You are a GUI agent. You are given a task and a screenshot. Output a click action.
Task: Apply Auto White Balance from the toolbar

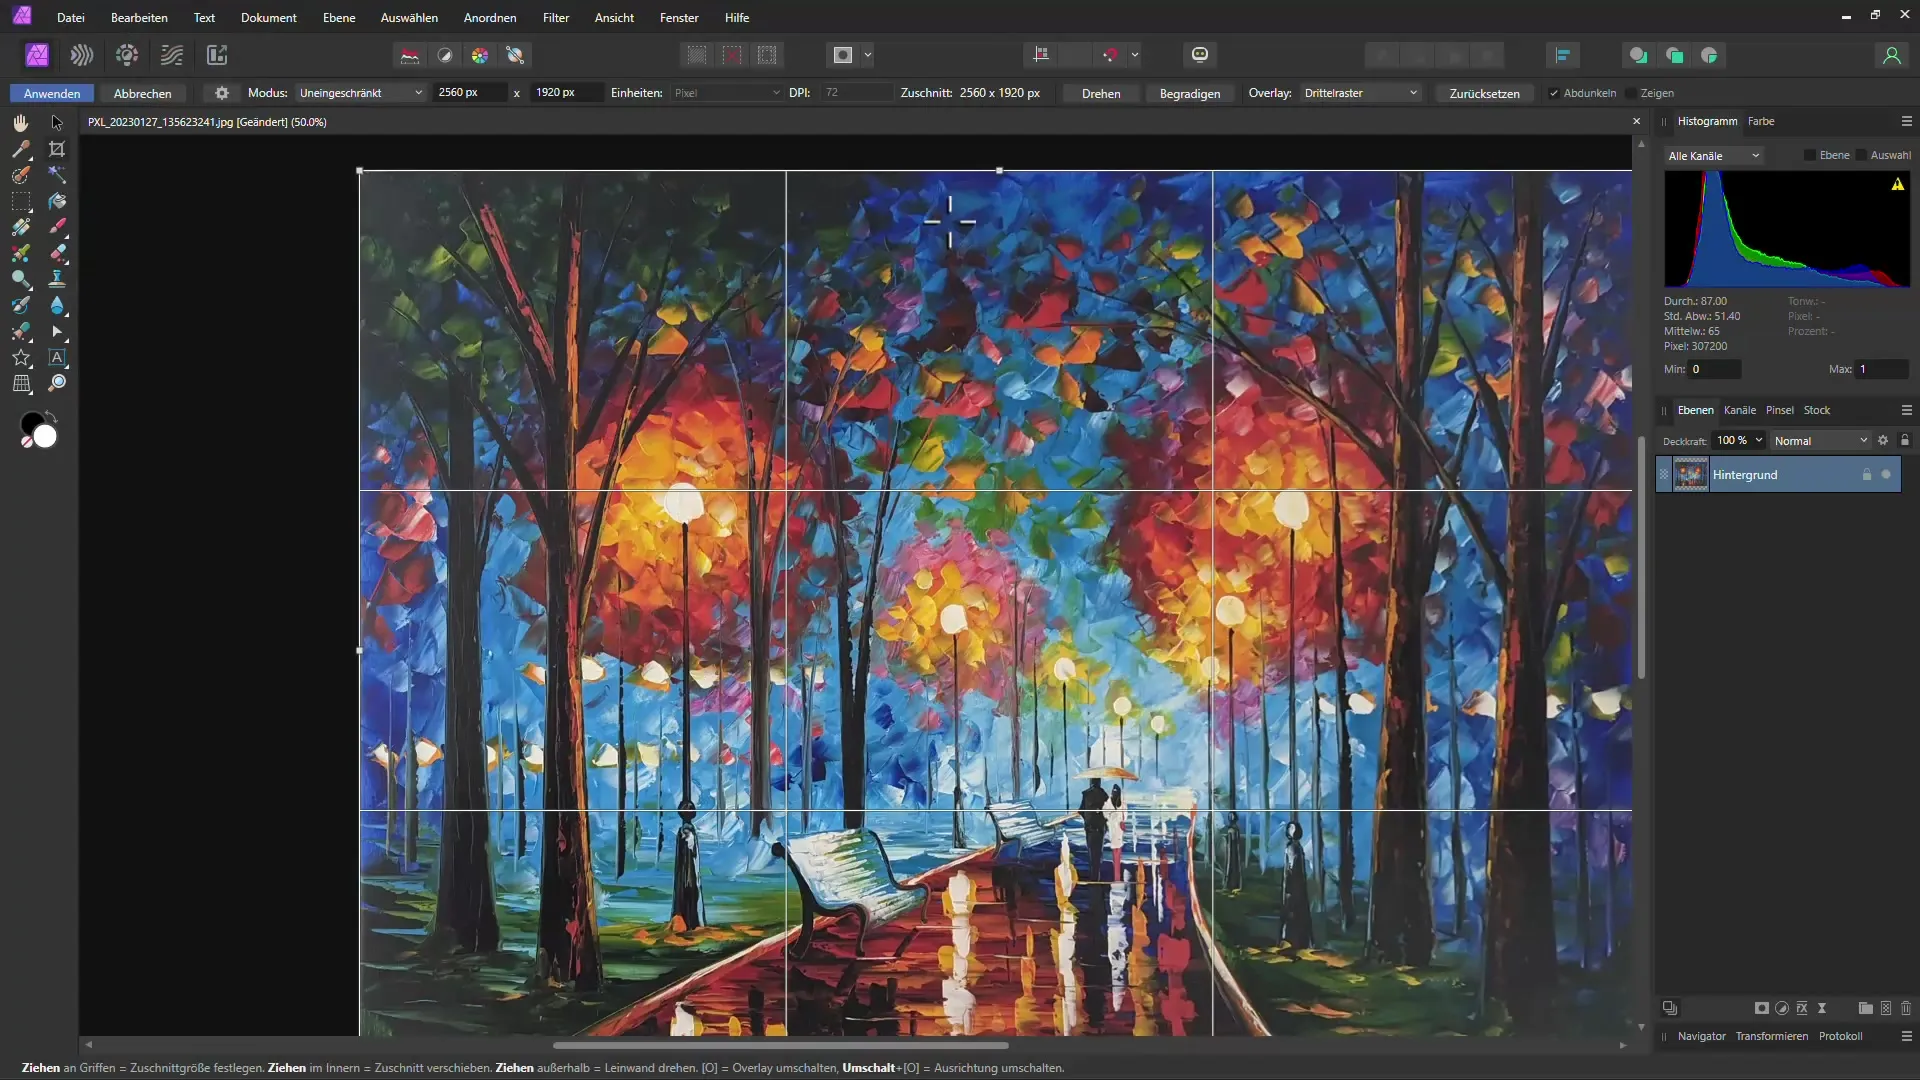click(515, 55)
